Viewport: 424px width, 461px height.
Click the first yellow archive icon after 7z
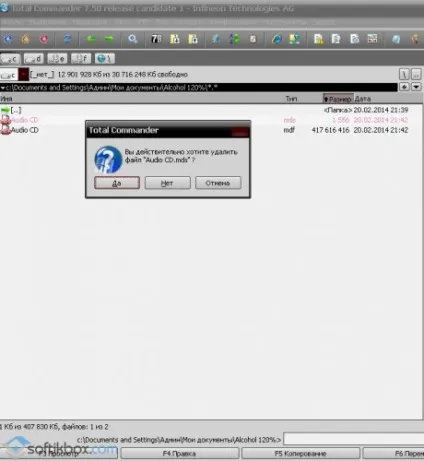point(175,39)
